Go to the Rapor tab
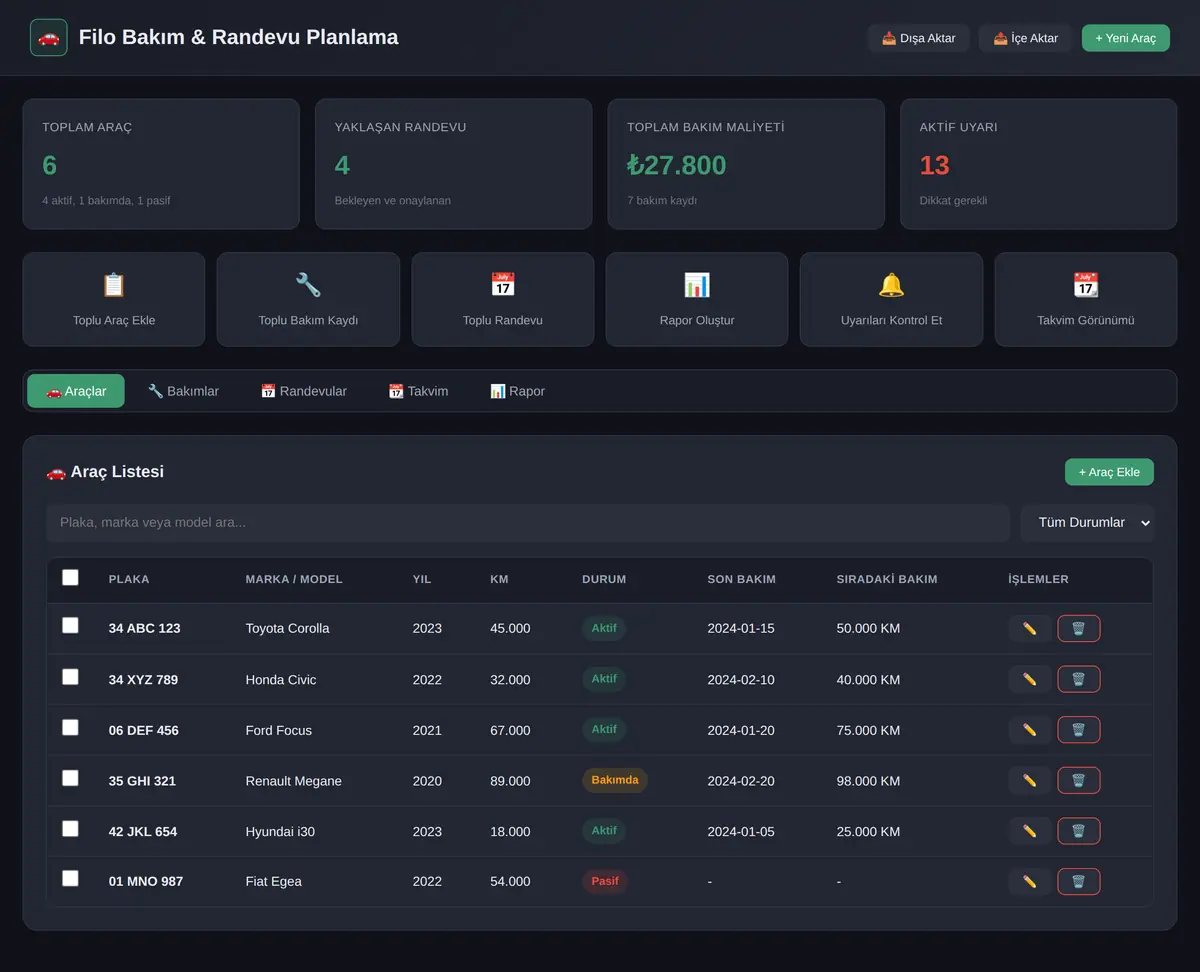This screenshot has height=972, width=1200. tap(517, 391)
